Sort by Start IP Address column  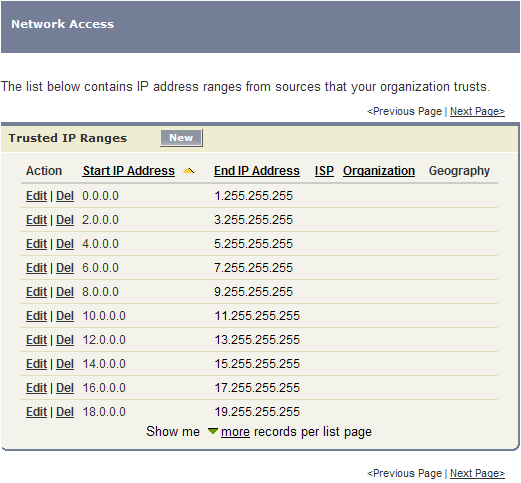[x=129, y=171]
